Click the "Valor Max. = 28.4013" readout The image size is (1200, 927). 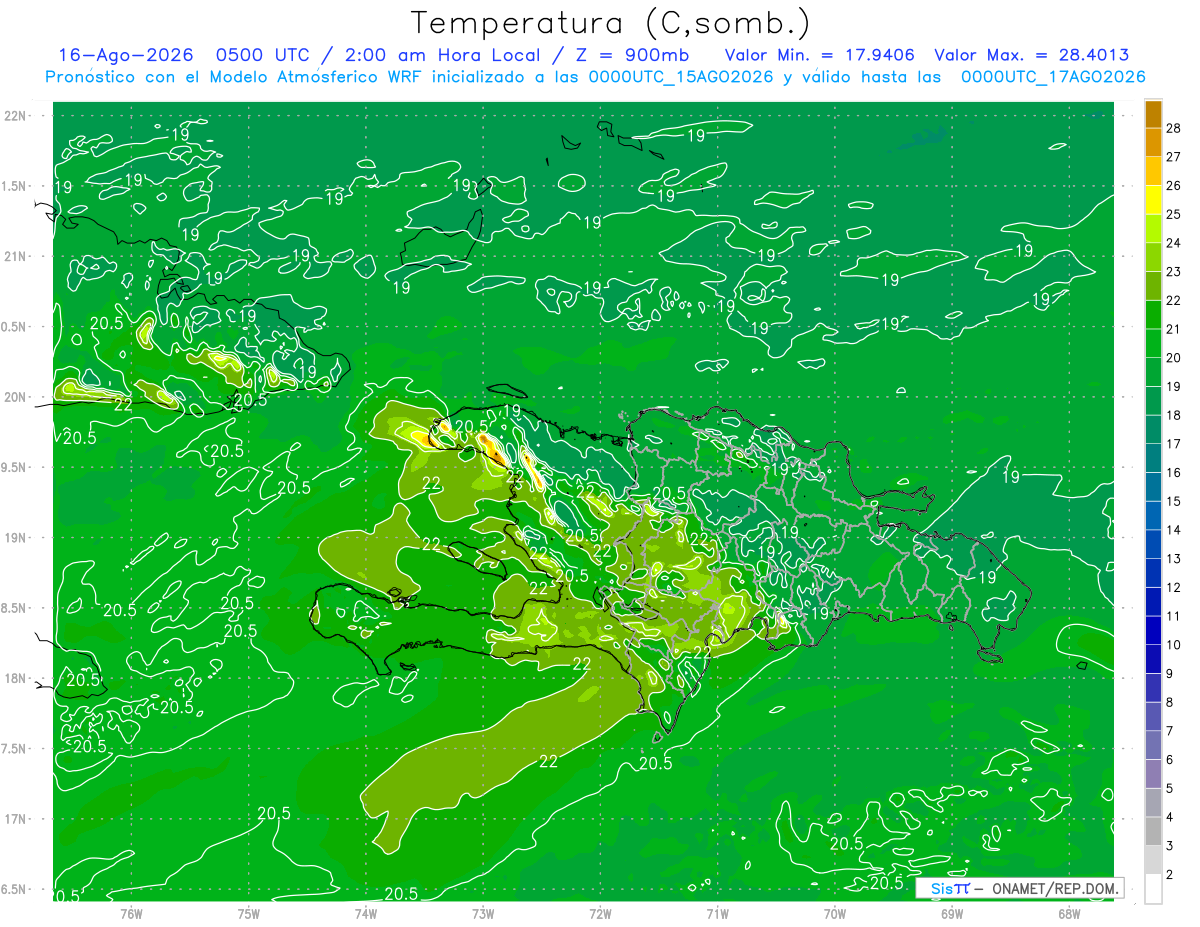pyautogui.click(x=1032, y=55)
